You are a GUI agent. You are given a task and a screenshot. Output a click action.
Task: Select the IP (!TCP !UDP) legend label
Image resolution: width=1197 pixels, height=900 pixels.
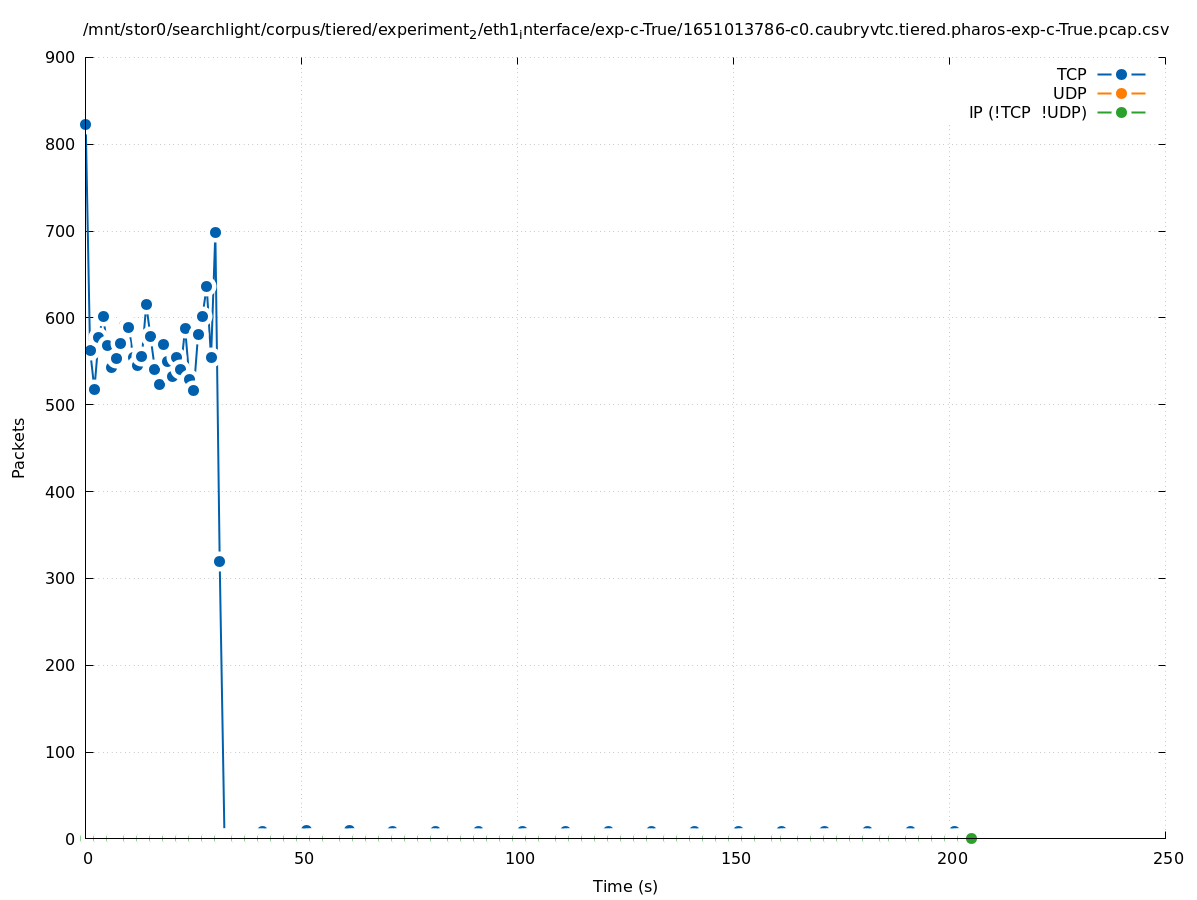click(1027, 112)
